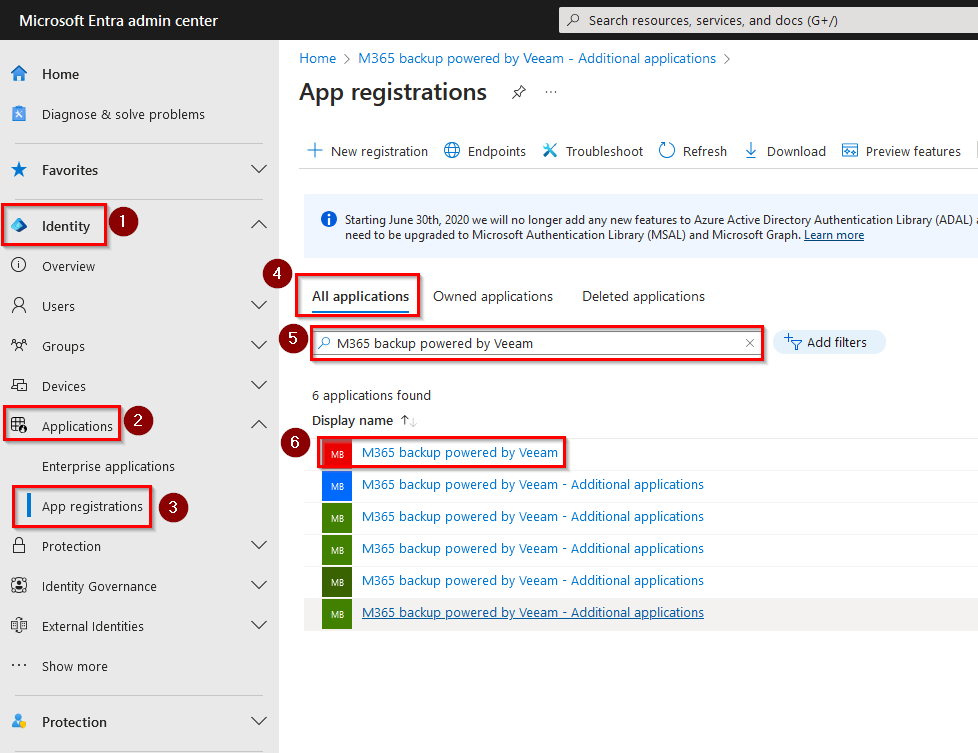Switch to All applications tab

361,296
